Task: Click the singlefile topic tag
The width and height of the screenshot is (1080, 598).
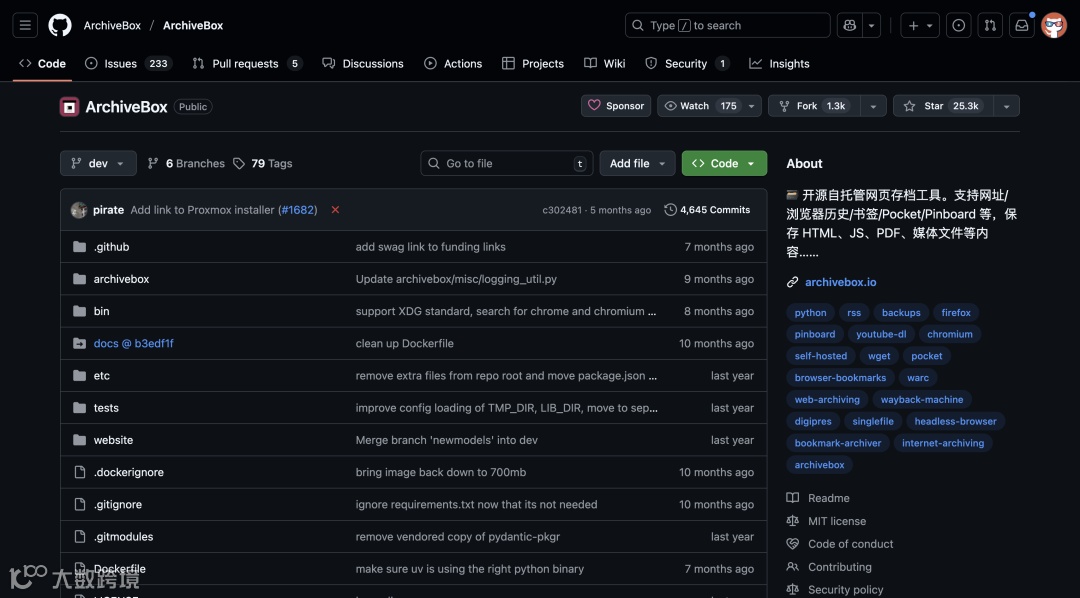Action: tap(873, 422)
